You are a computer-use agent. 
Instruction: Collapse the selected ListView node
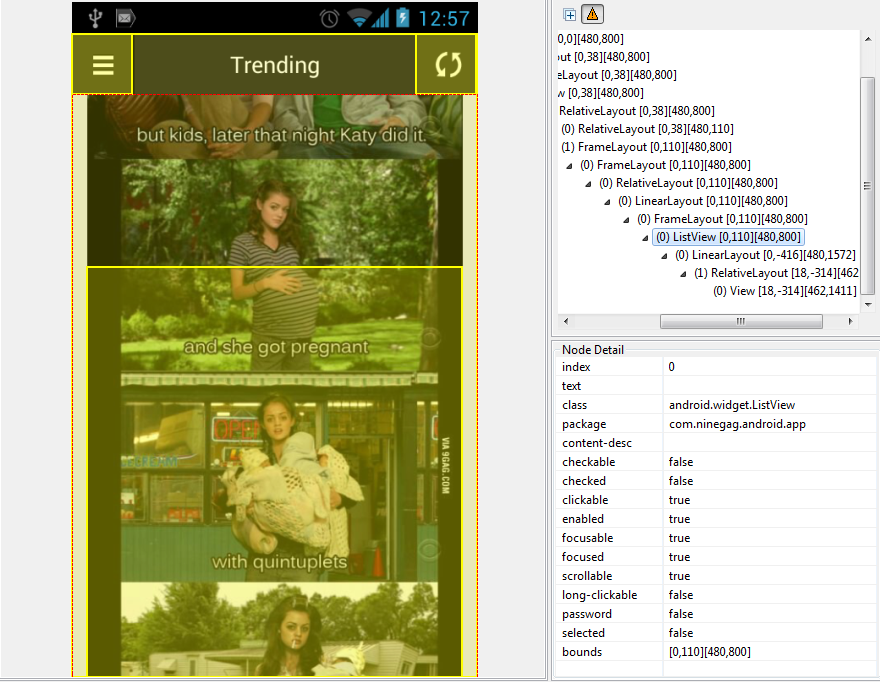(645, 238)
